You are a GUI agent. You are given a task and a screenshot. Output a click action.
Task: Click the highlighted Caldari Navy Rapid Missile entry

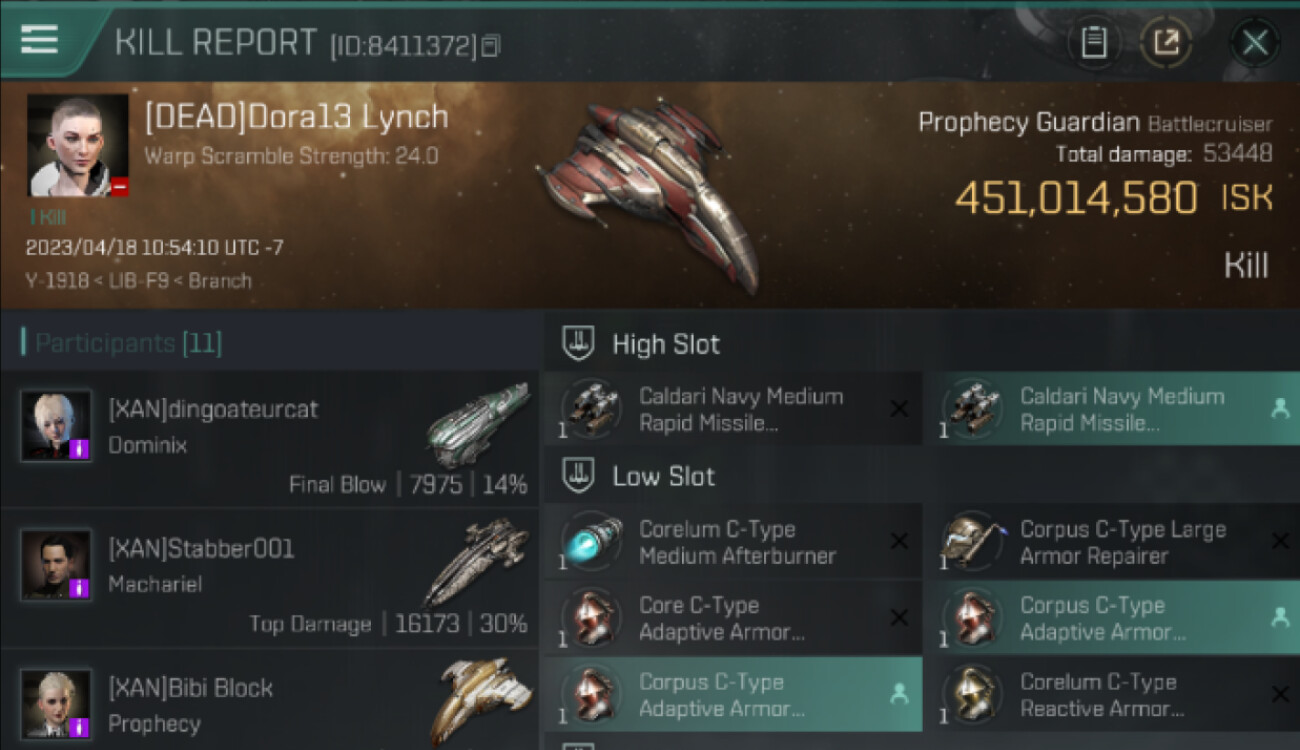[x=1118, y=409]
